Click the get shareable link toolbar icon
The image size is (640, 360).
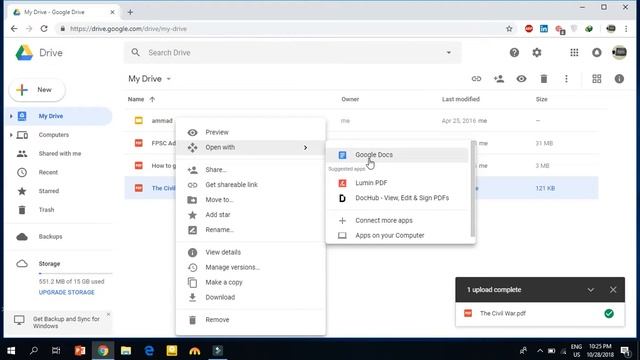(476, 79)
